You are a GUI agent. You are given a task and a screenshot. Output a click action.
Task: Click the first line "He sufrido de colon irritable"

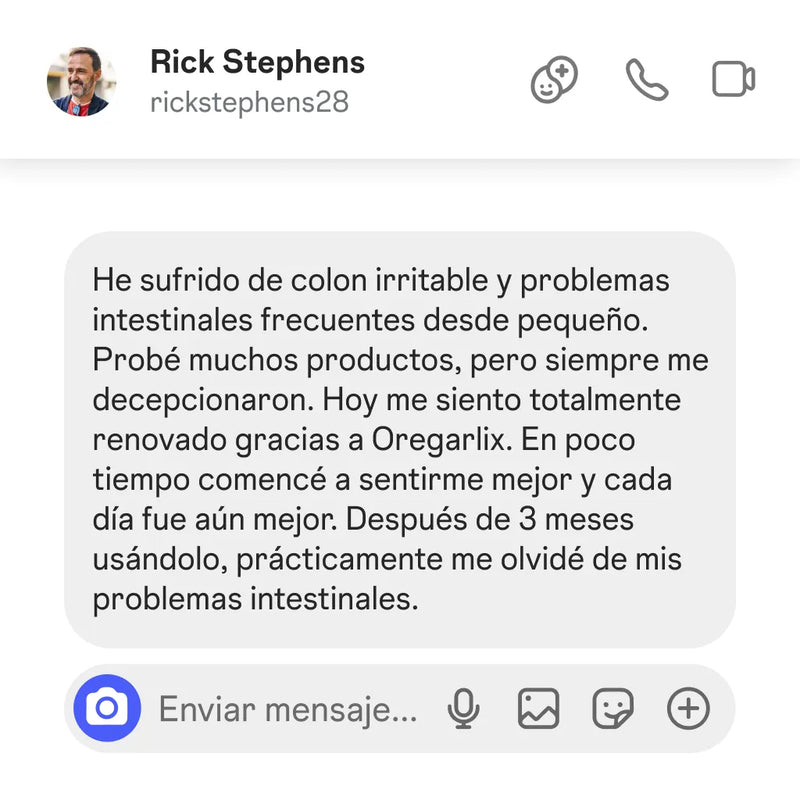click(290, 281)
